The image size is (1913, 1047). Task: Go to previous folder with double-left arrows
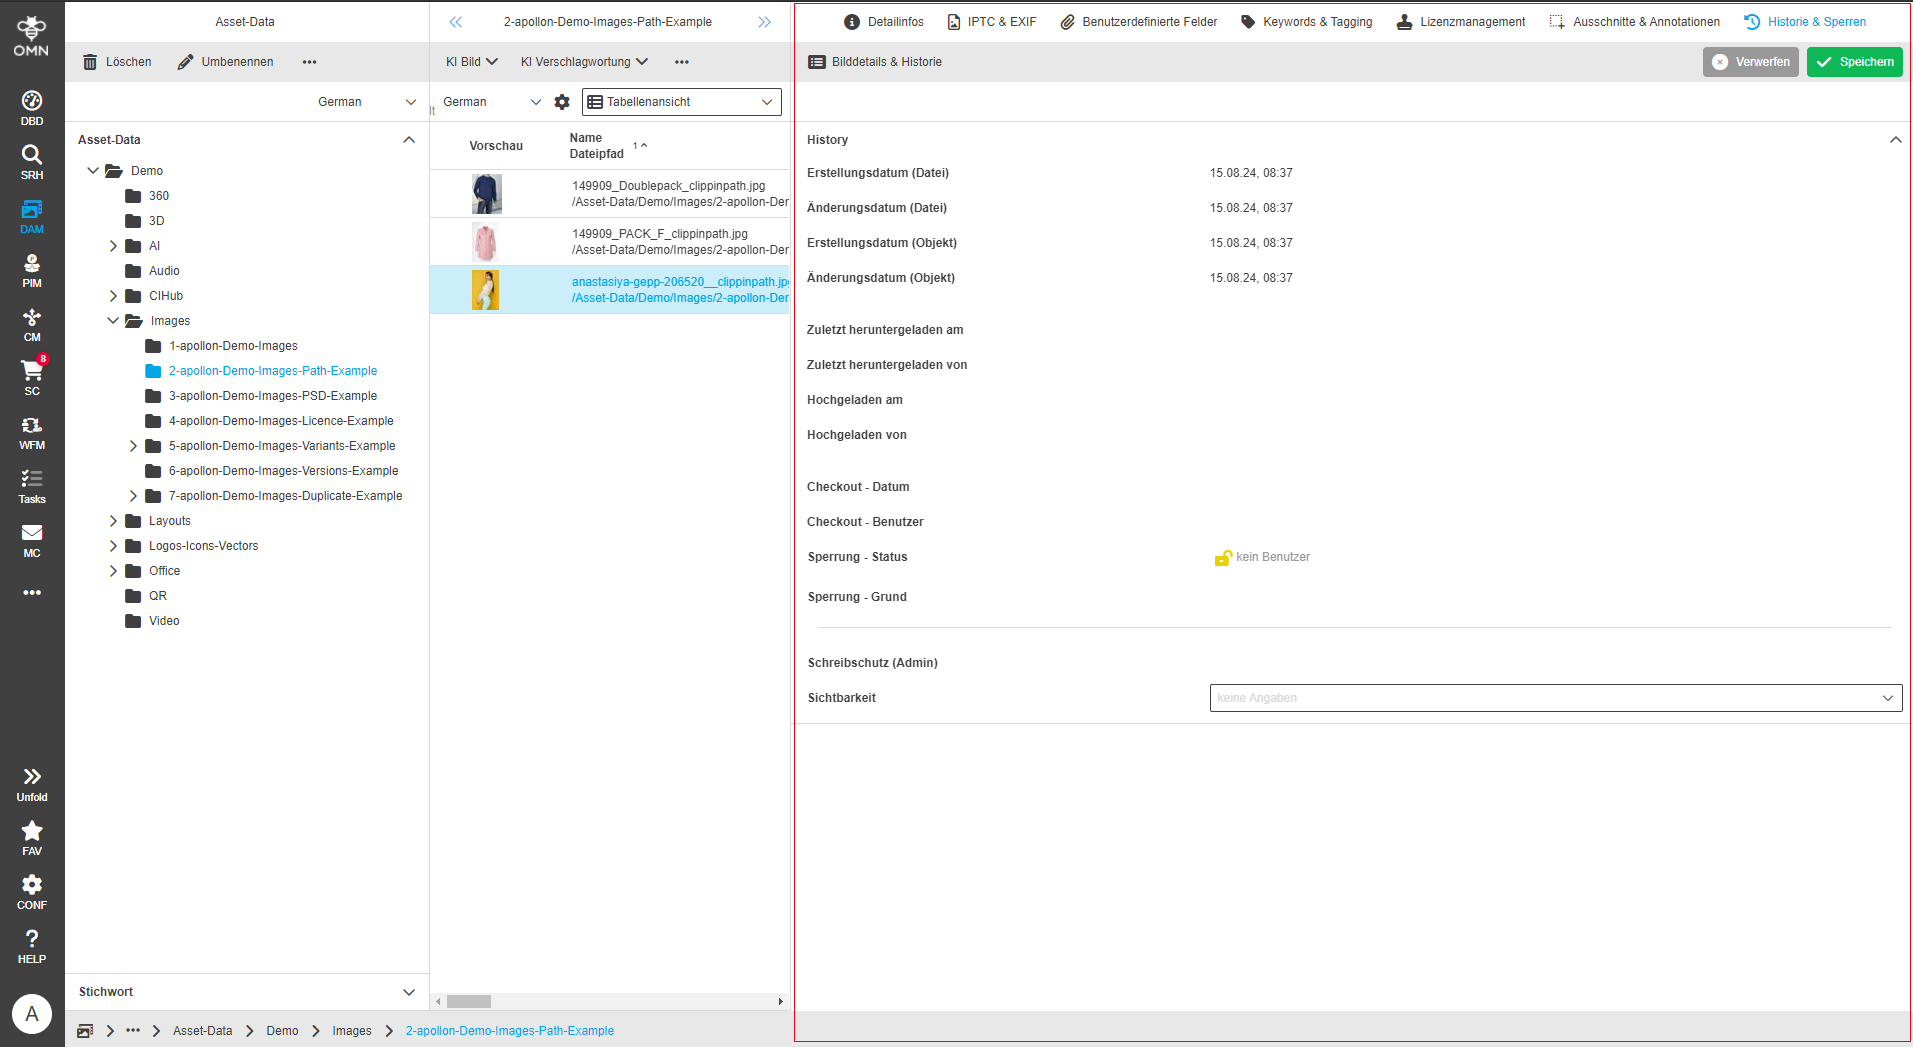[x=456, y=22]
